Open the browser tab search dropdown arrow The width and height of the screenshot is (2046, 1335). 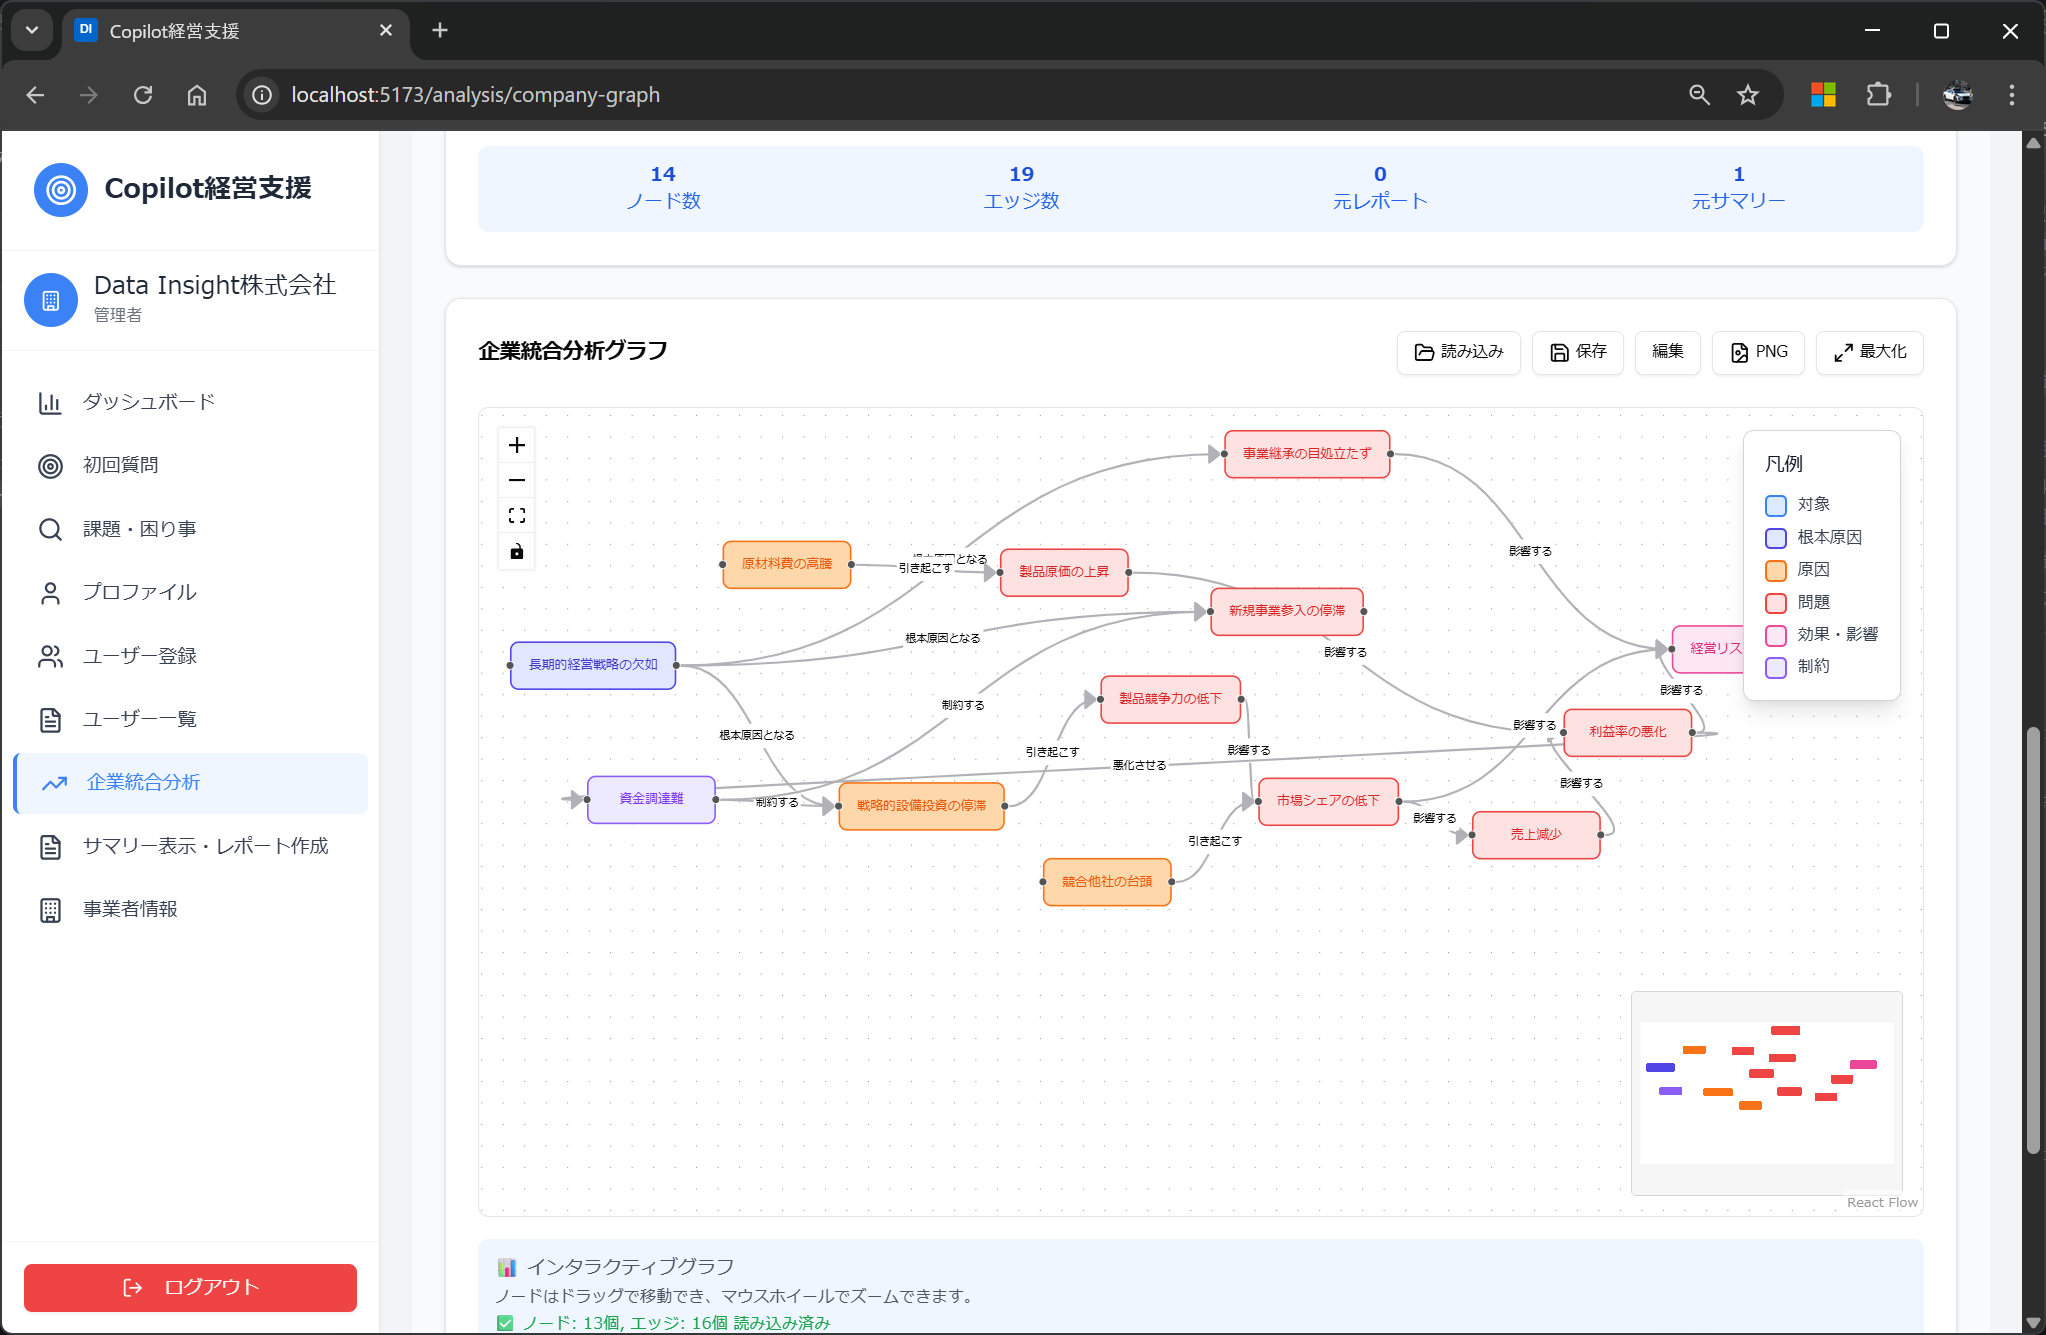pyautogui.click(x=32, y=30)
